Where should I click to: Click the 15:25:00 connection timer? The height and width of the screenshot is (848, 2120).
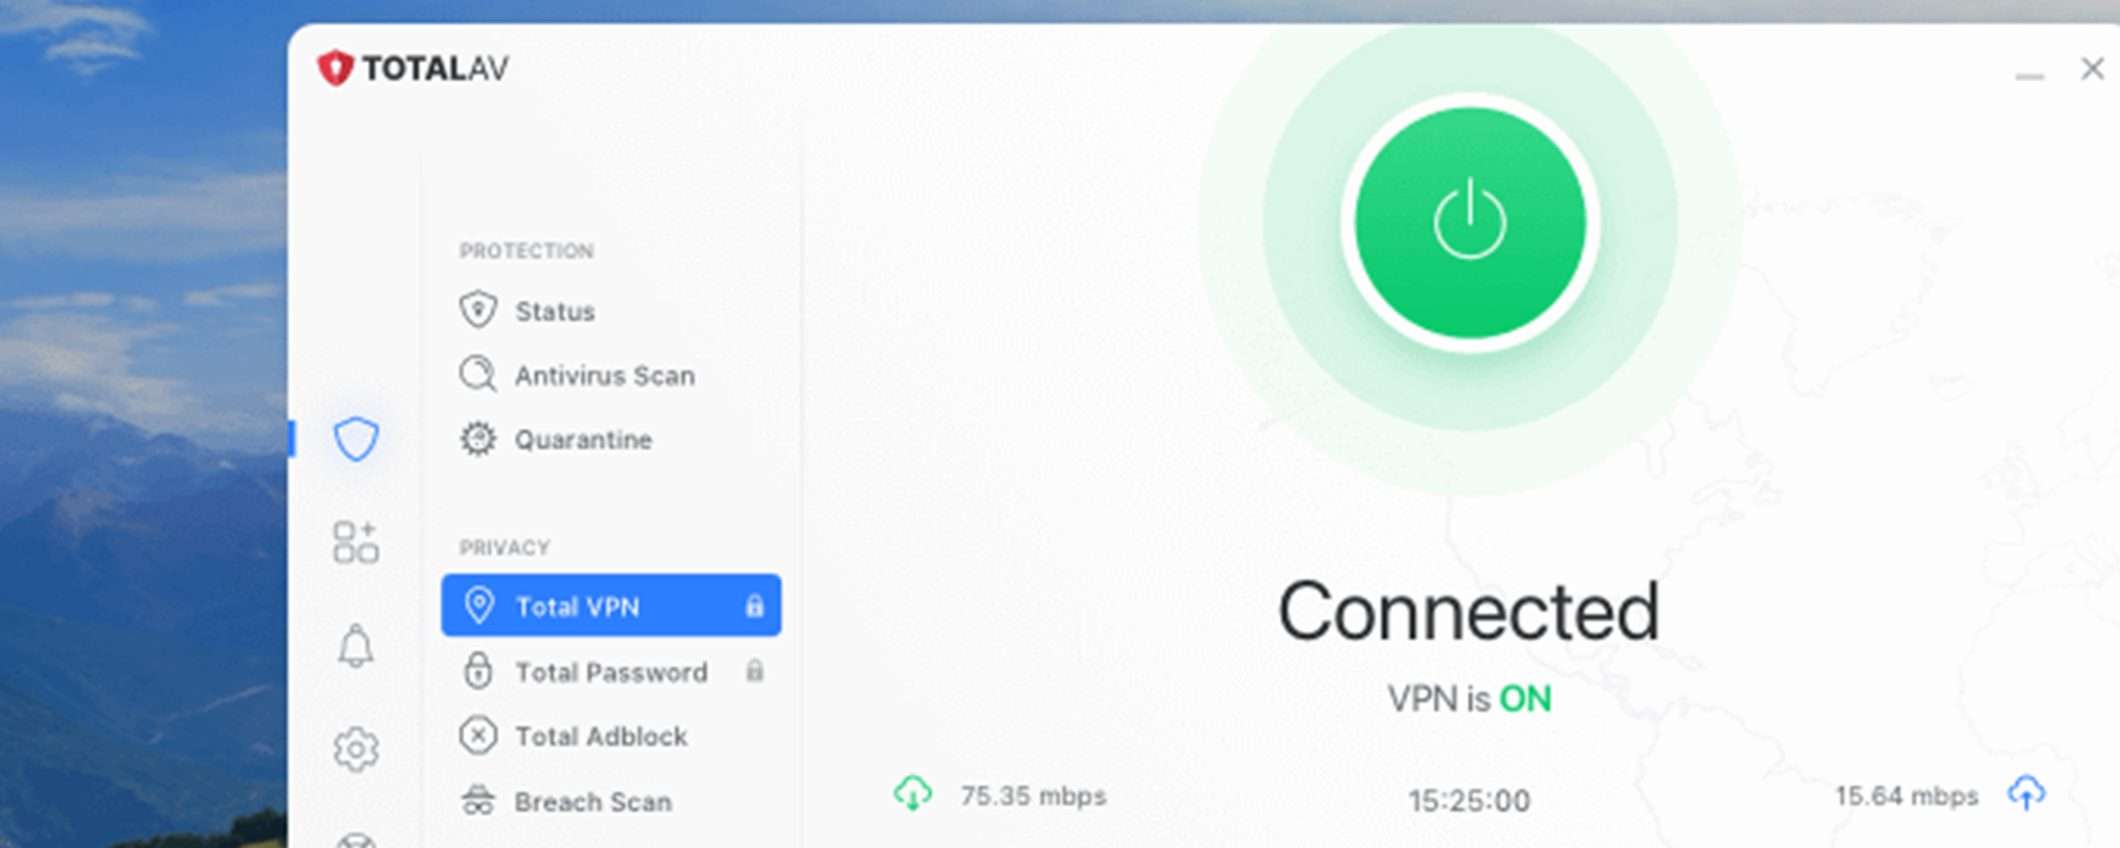[1469, 800]
